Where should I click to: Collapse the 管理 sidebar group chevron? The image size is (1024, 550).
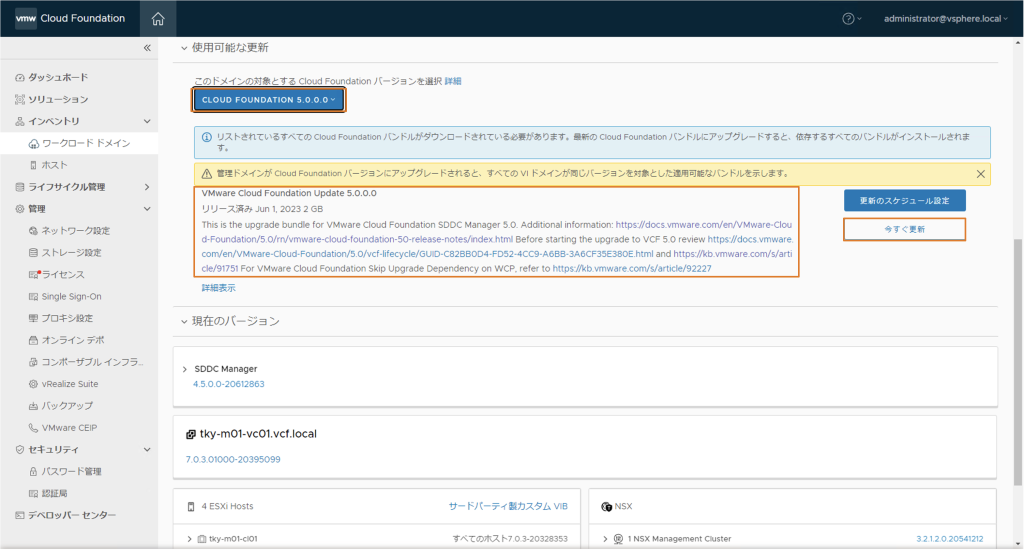click(147, 209)
